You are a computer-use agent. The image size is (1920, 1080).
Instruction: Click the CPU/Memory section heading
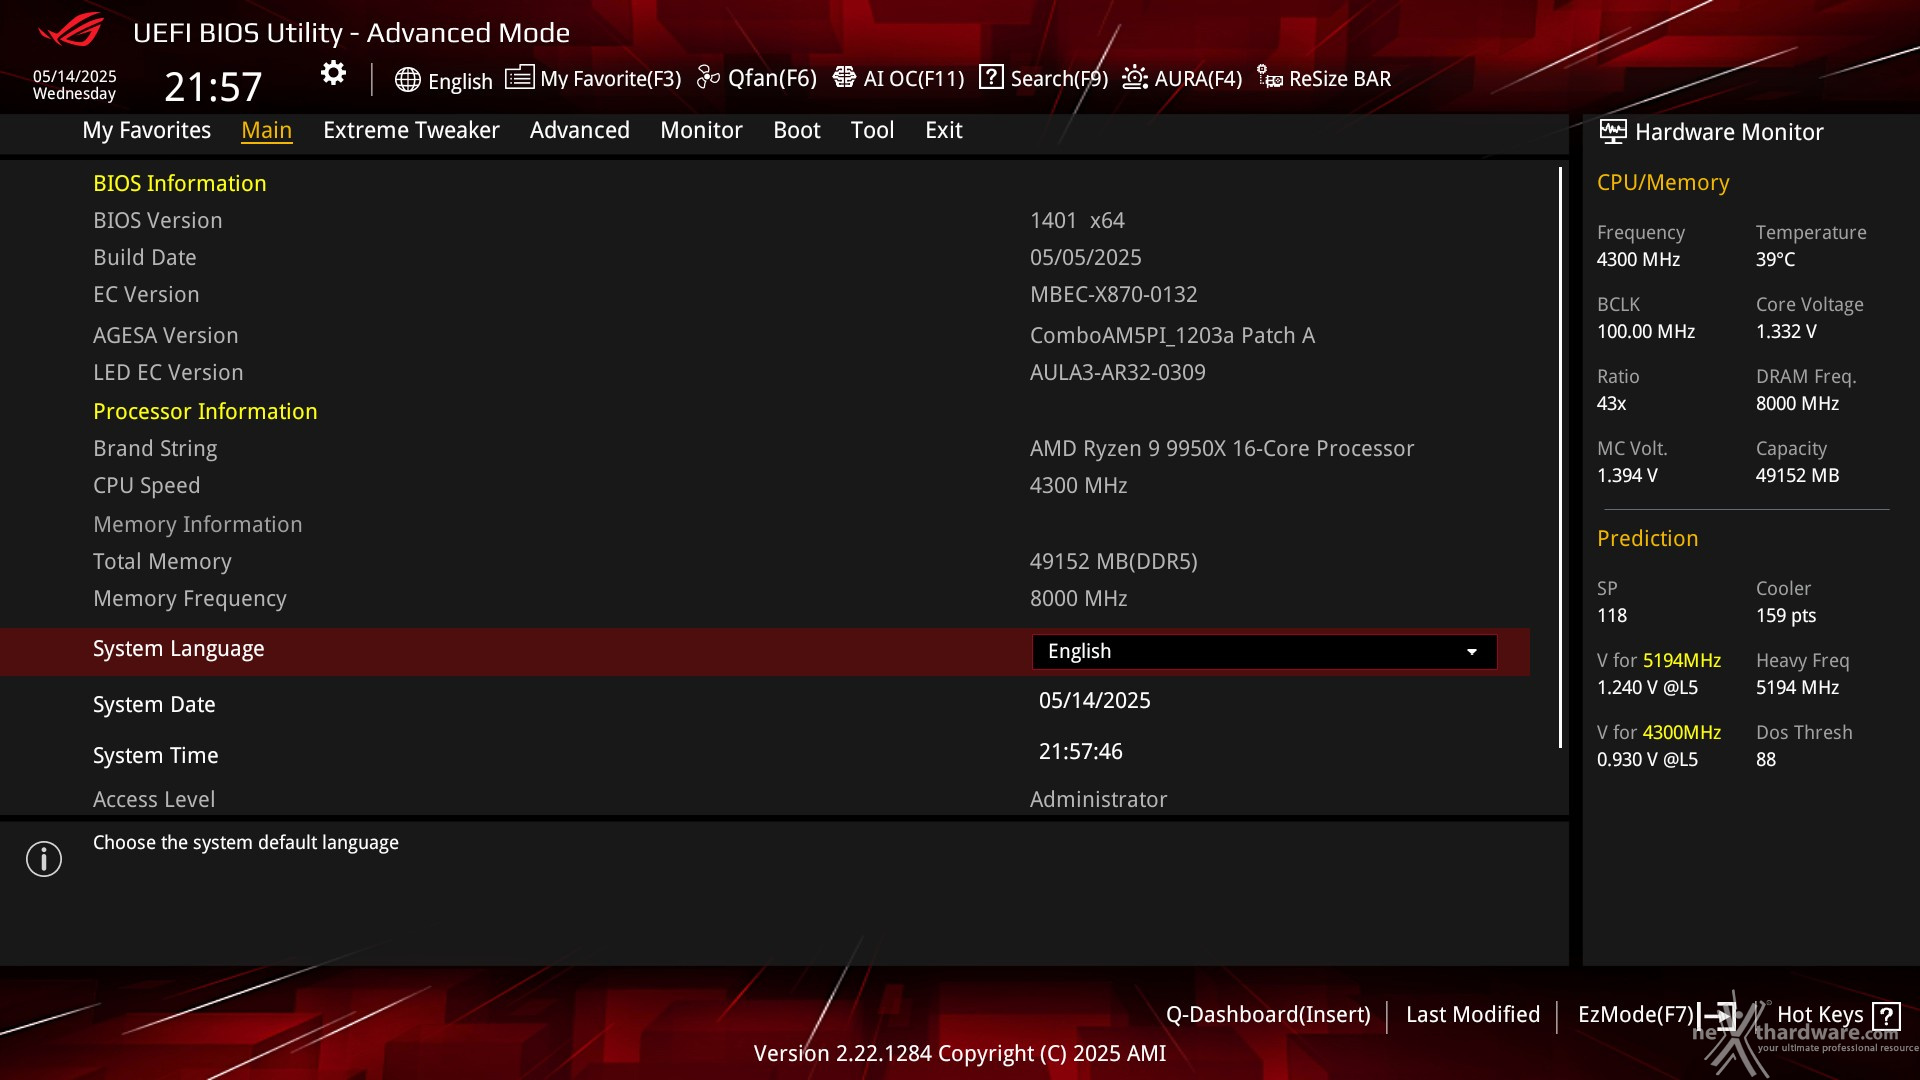coord(1663,183)
